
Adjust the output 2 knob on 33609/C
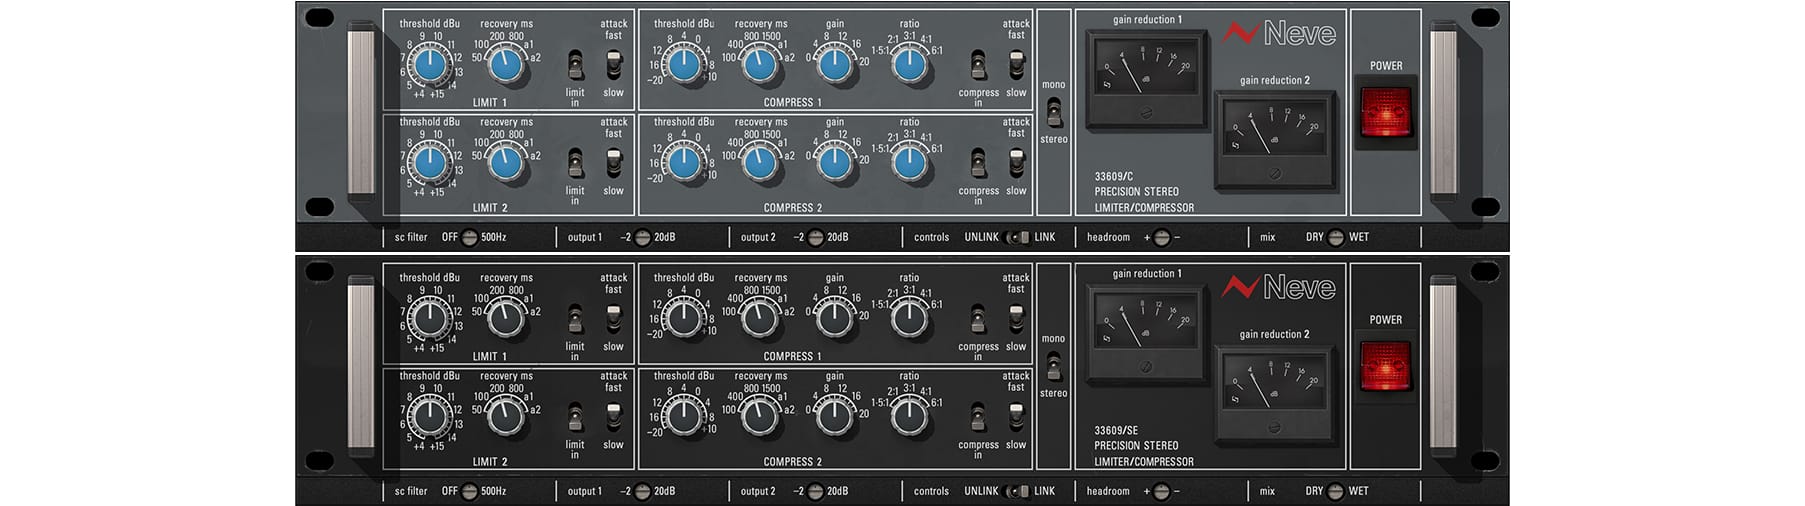pyautogui.click(x=816, y=238)
